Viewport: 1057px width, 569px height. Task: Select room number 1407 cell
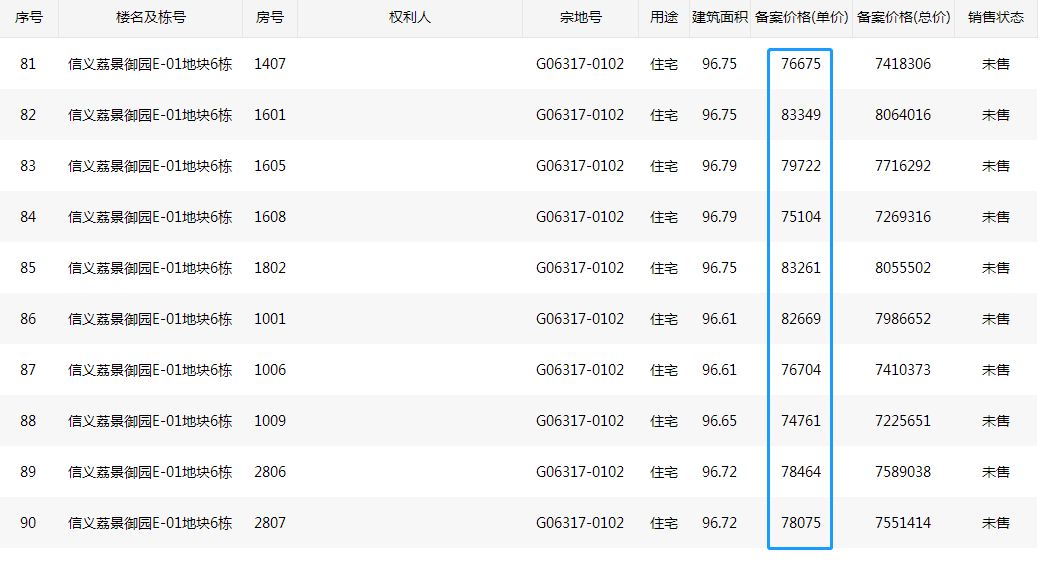point(270,64)
